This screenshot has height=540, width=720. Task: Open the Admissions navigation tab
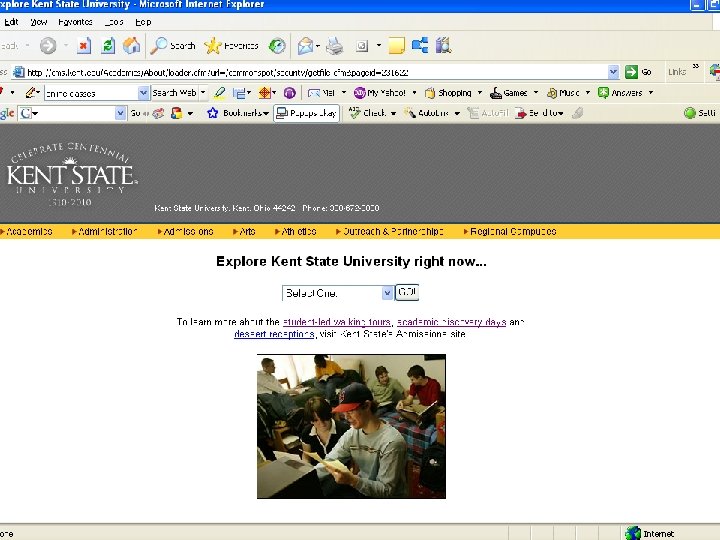click(x=186, y=231)
